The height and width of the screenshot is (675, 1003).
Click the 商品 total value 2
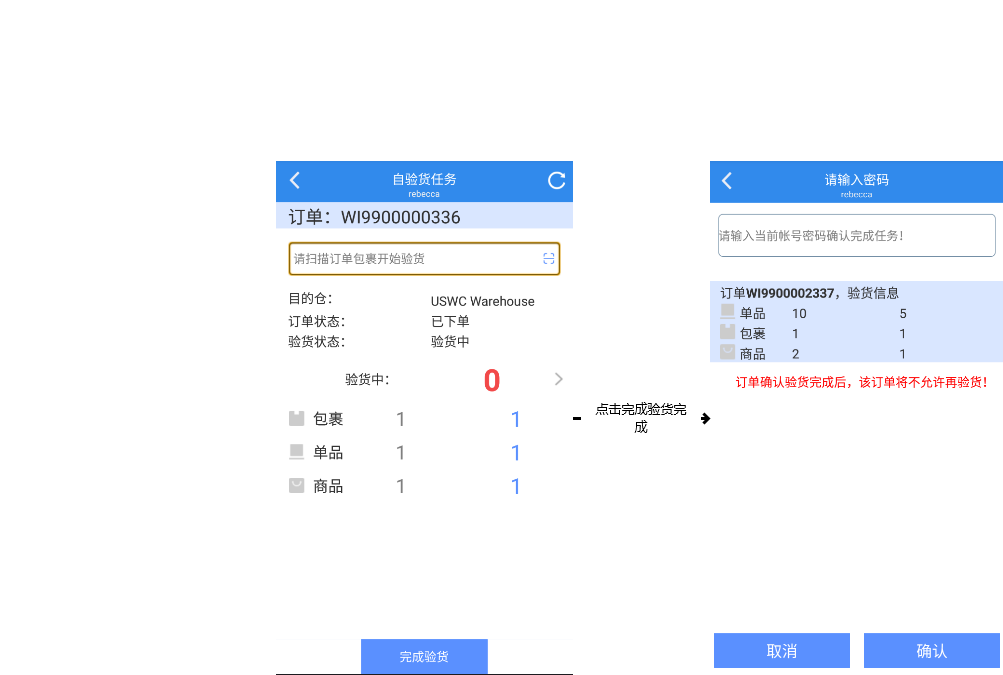pyautogui.click(x=796, y=354)
